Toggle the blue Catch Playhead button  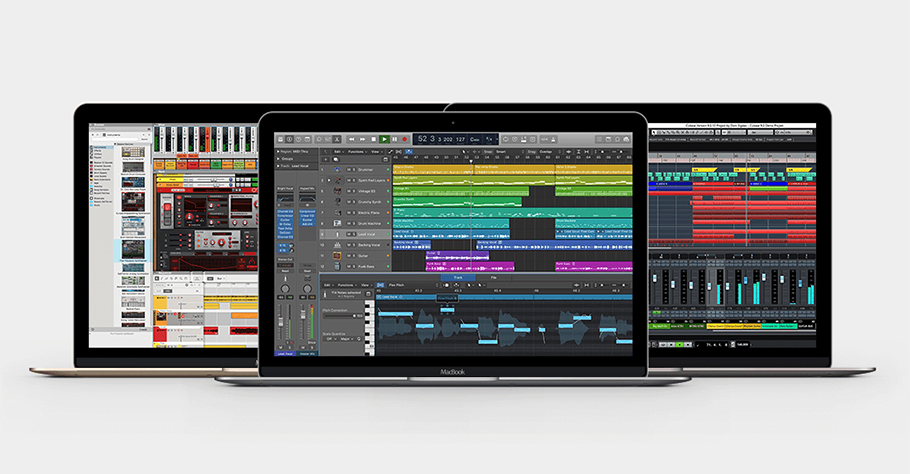[x=409, y=151]
